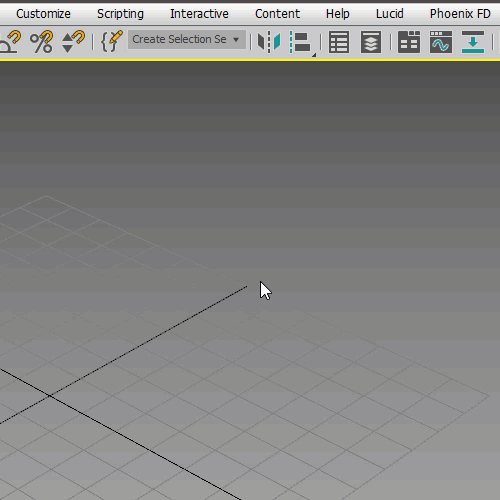Show the Ribbon via toolbar icon
This screenshot has width=500, height=500.
pyautogui.click(x=409, y=42)
